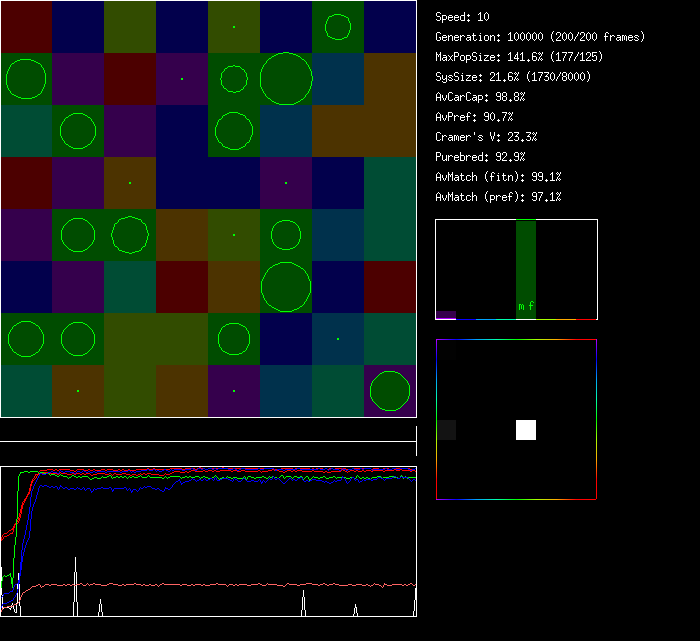
Task: Click the AvMatch (pref) readout
Action: click(498, 197)
